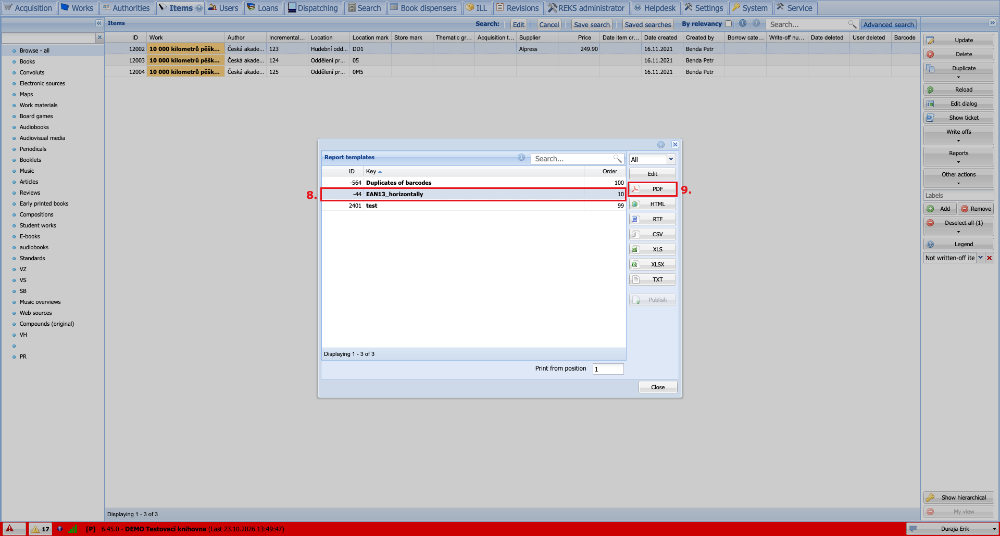Select the EAN13_horizontally template row
This screenshot has width=1000, height=536.
473,194
